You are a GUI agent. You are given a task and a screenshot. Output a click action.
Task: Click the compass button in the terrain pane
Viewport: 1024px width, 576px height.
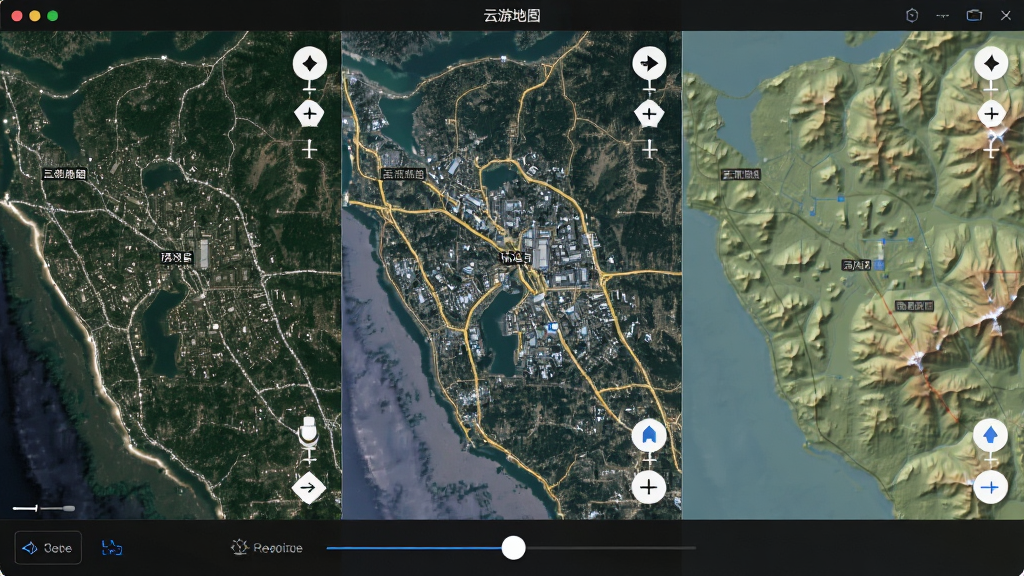[x=991, y=63]
